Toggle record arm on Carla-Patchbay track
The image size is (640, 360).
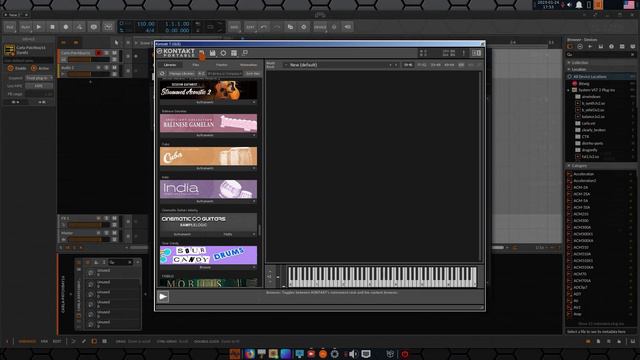tap(99, 53)
